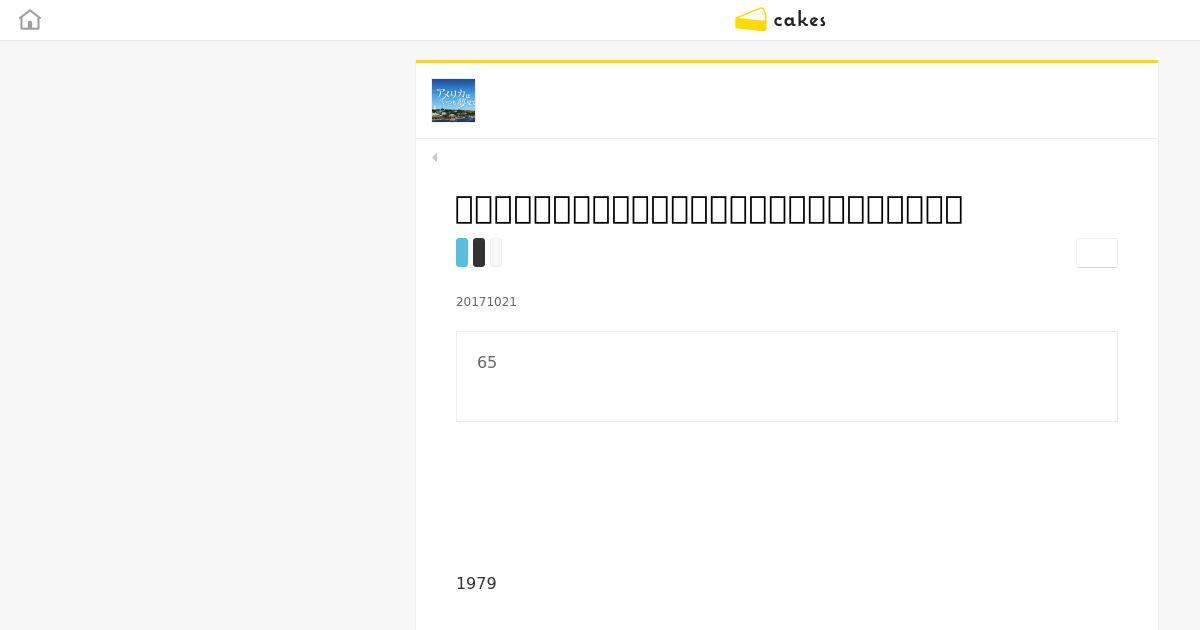Click the white button beside share icons

point(1097,253)
